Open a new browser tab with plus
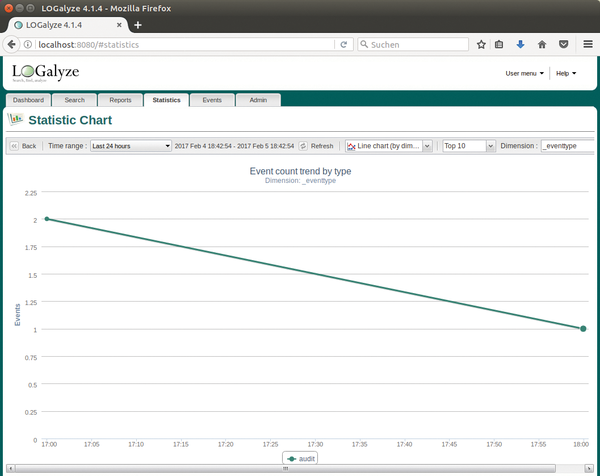This screenshot has height=476, width=600. [138, 25]
